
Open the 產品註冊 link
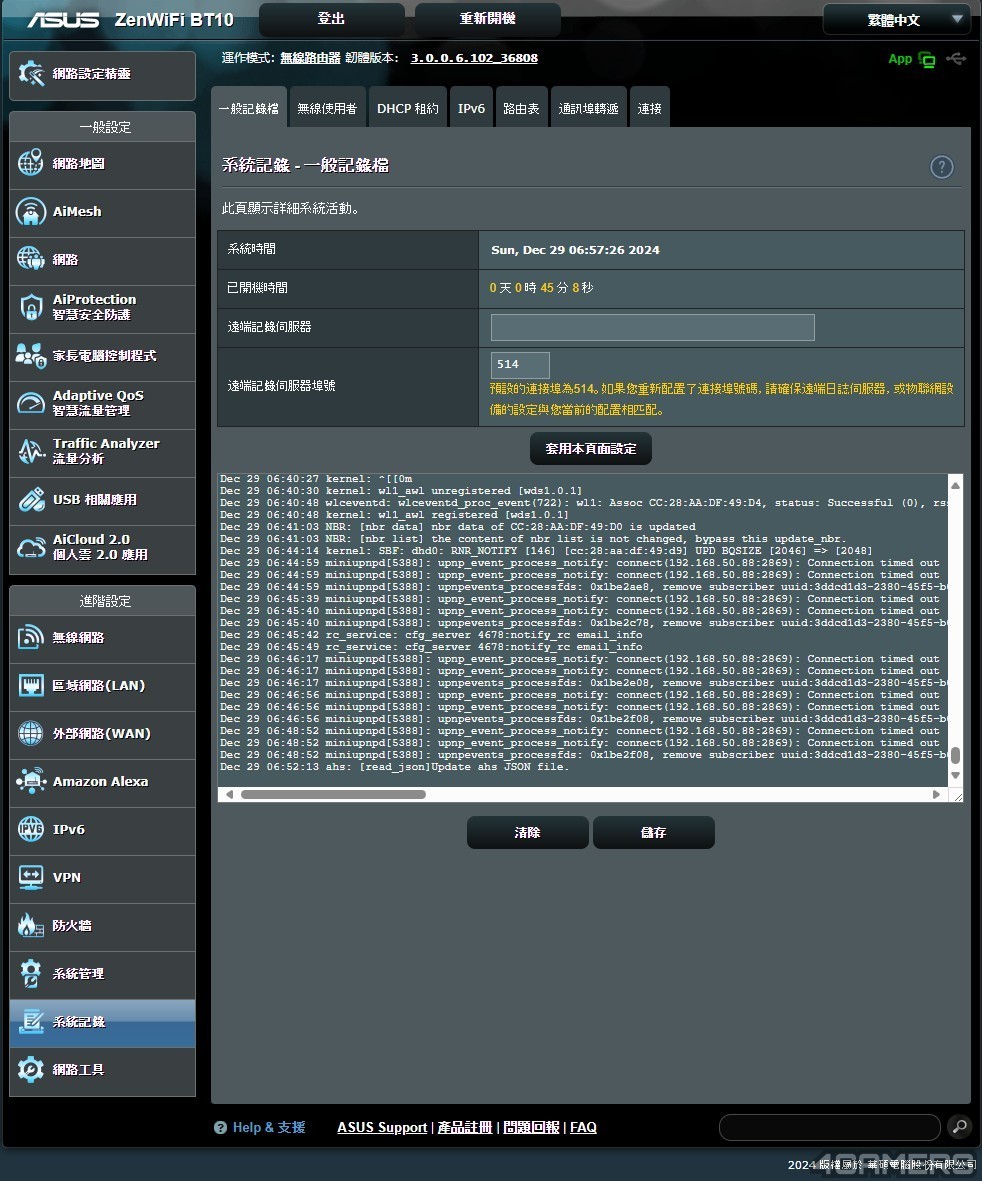point(465,1128)
